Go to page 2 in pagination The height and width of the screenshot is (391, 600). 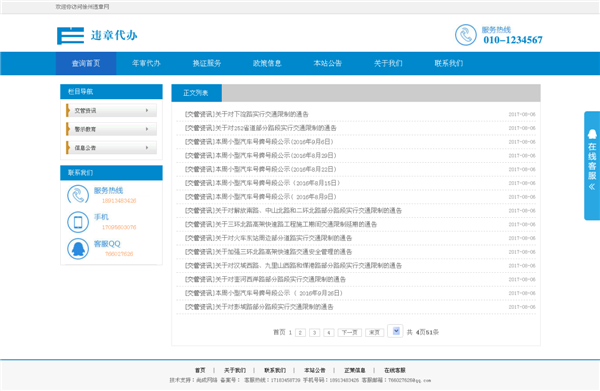pos(300,332)
